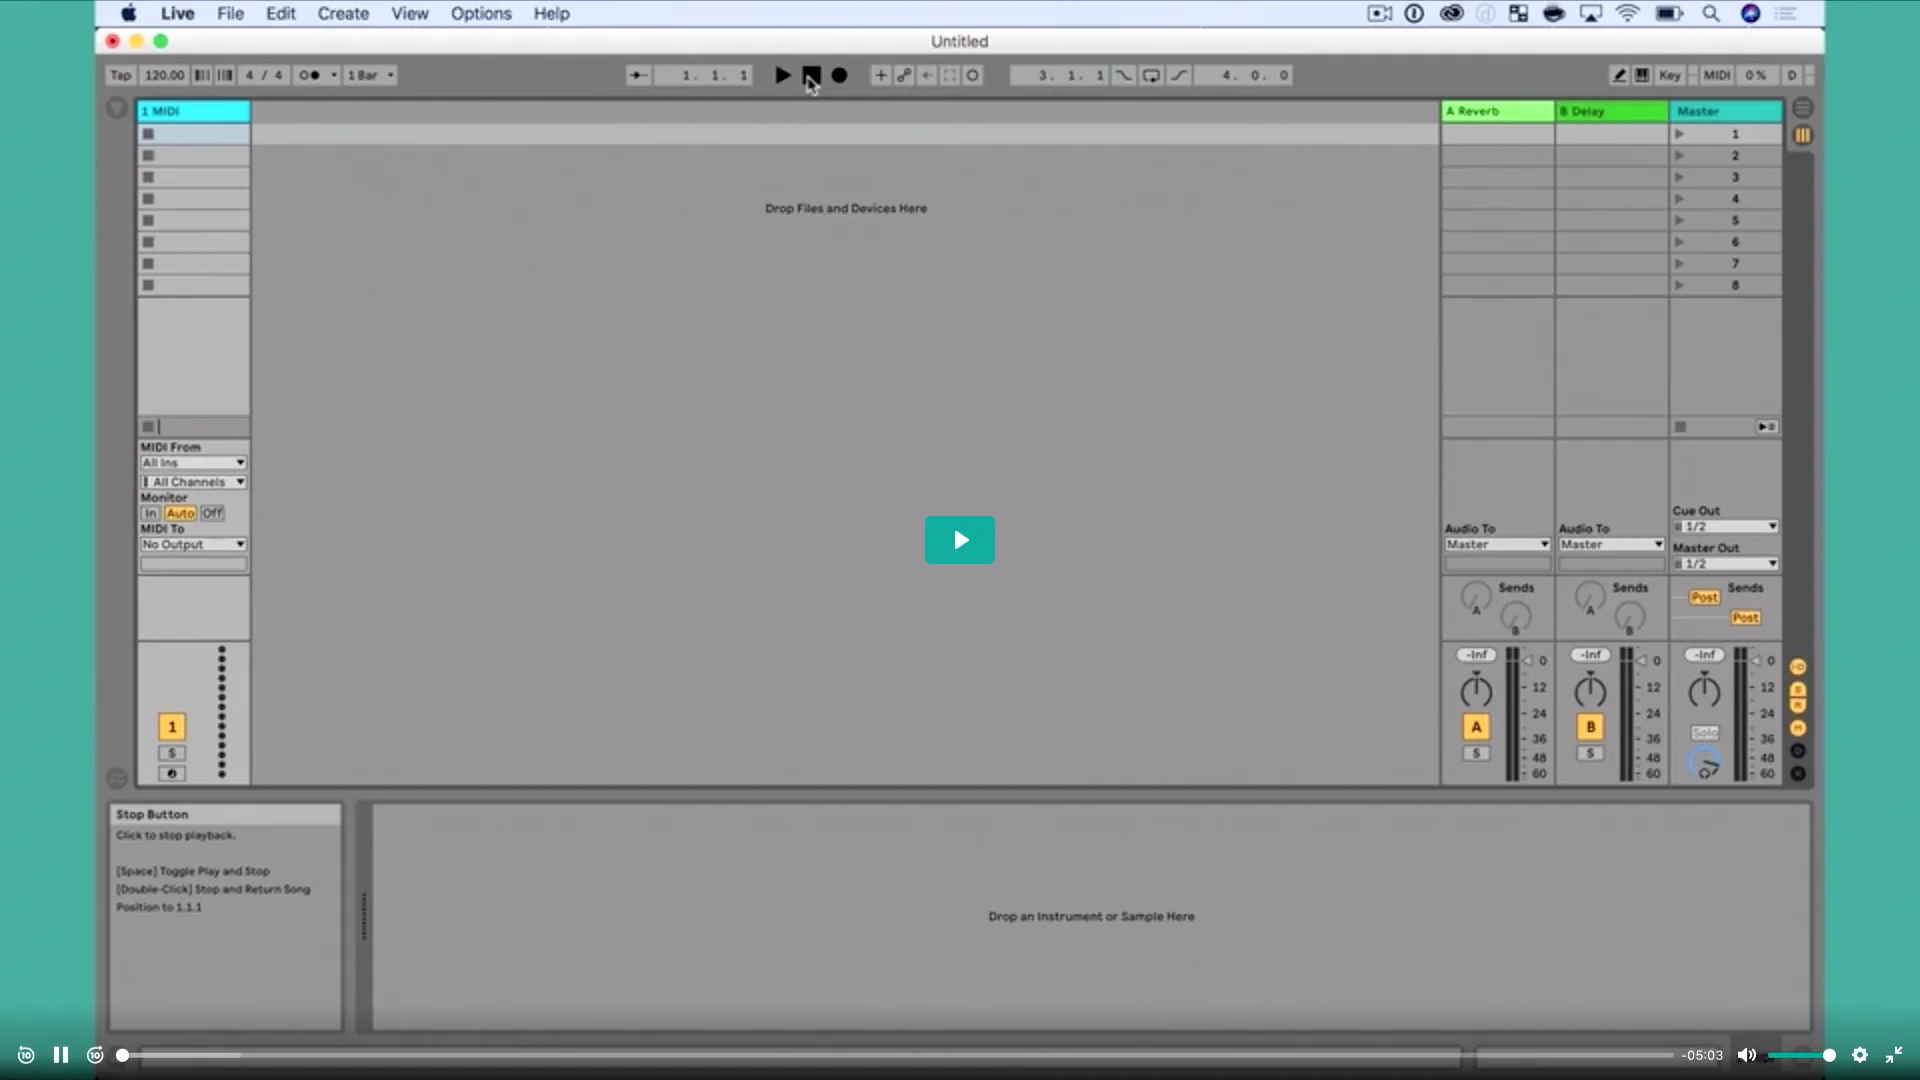
Task: Toggle Key map mode button
Action: (1670, 75)
